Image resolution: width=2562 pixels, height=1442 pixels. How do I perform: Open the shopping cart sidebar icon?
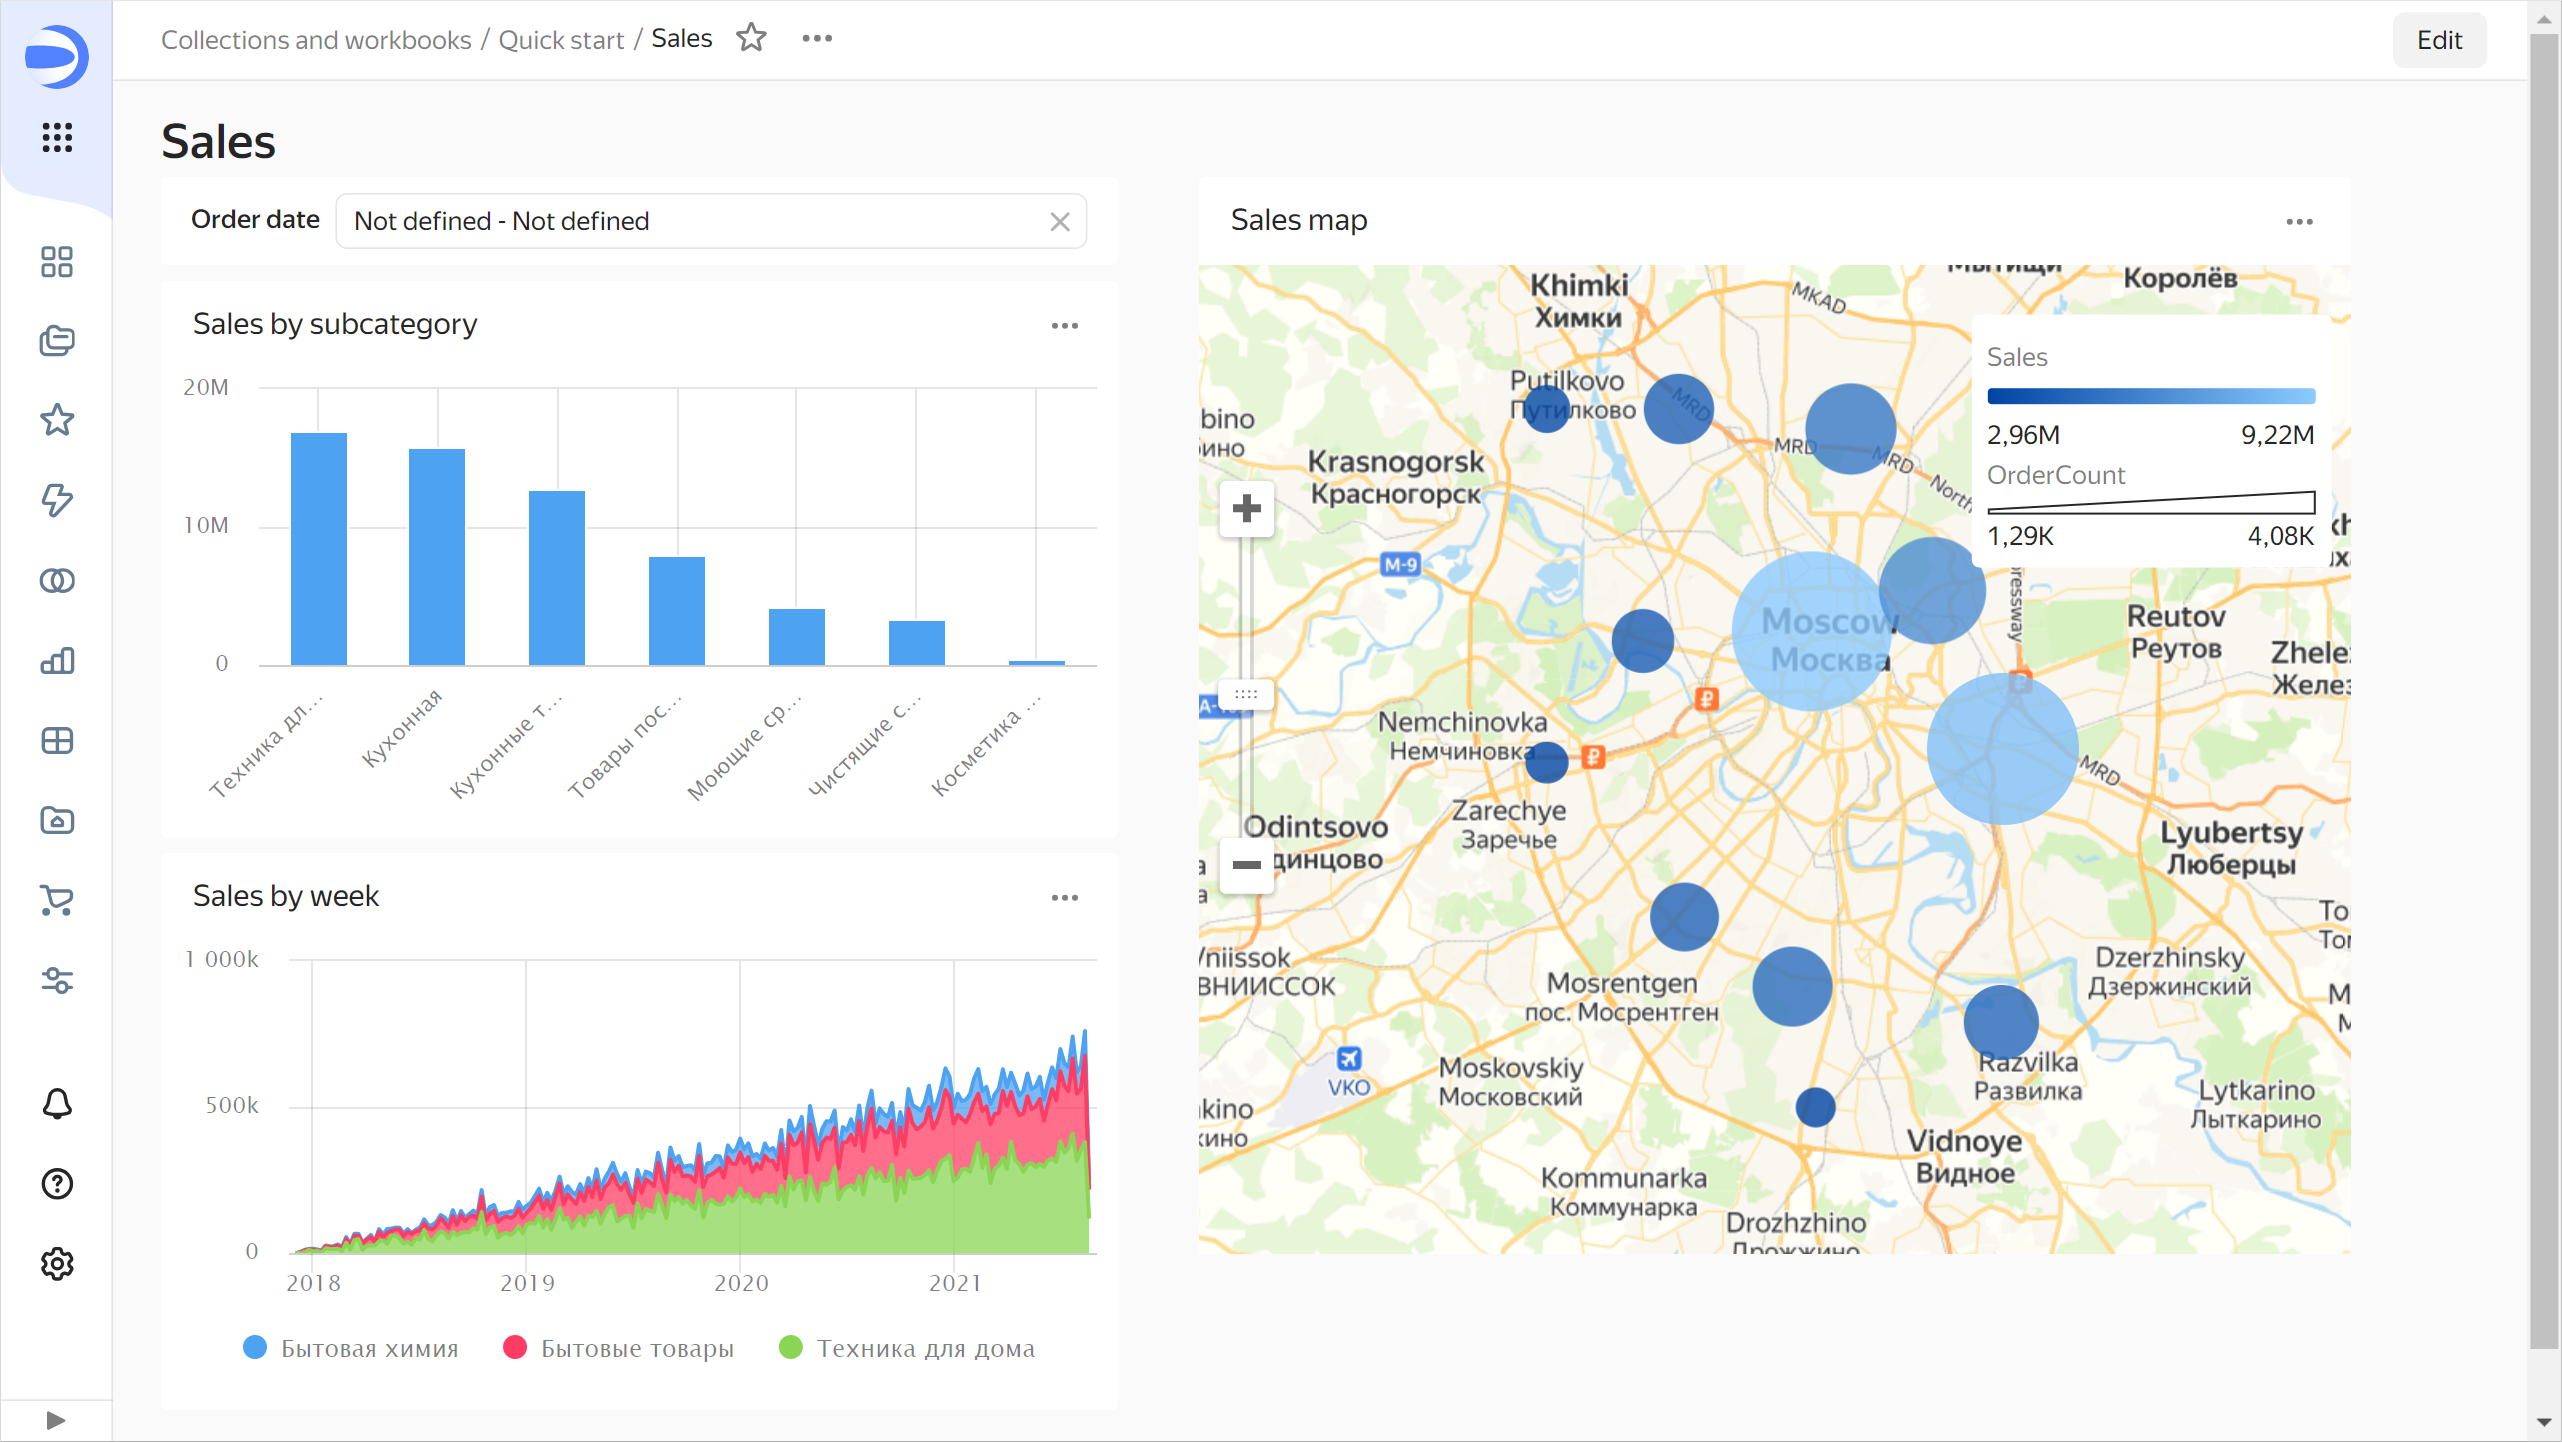pyautogui.click(x=57, y=901)
